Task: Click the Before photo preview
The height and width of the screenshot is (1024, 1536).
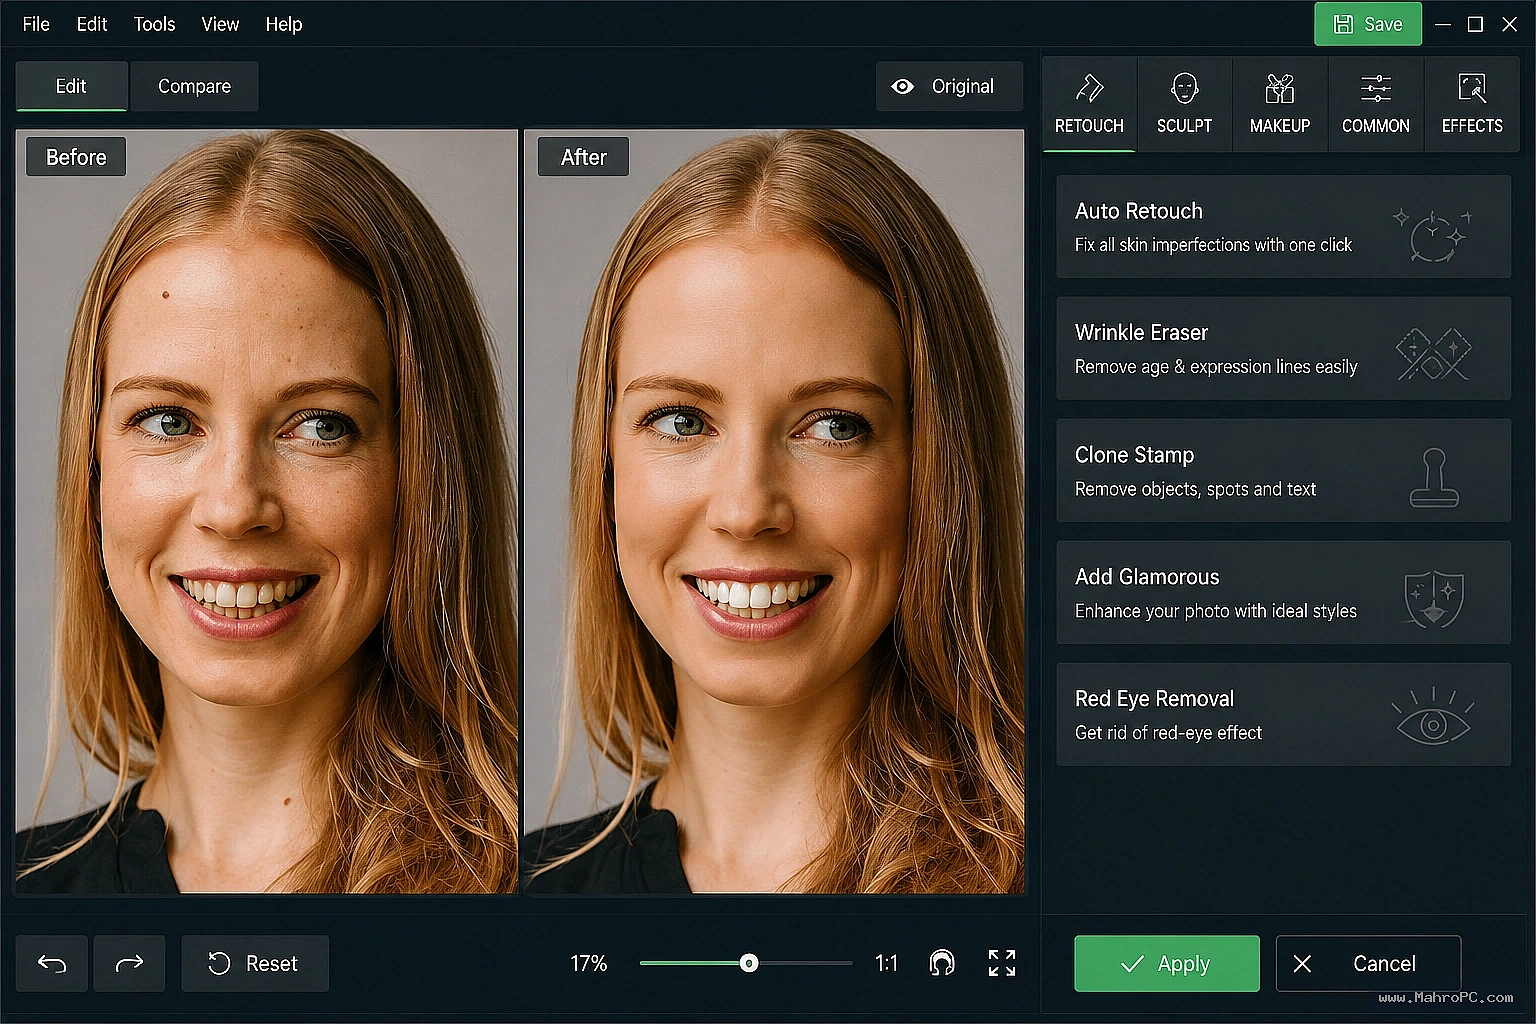Action: click(267, 511)
